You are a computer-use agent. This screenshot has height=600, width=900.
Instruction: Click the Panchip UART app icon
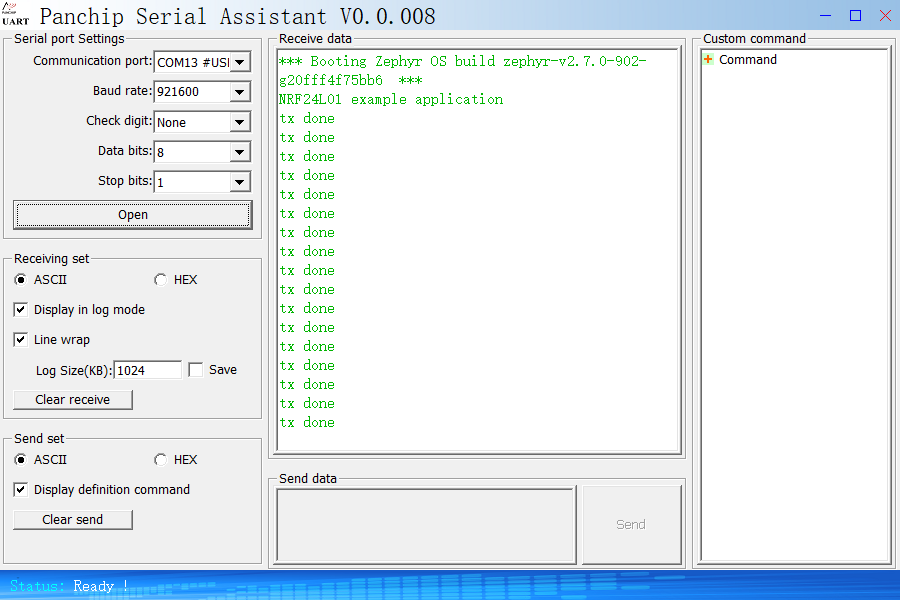[x=15, y=14]
